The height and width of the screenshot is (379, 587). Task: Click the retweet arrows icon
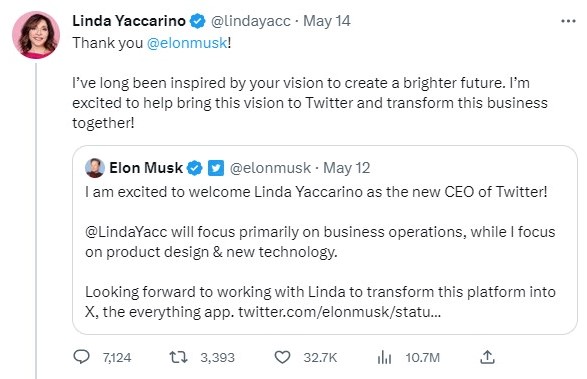point(178,357)
